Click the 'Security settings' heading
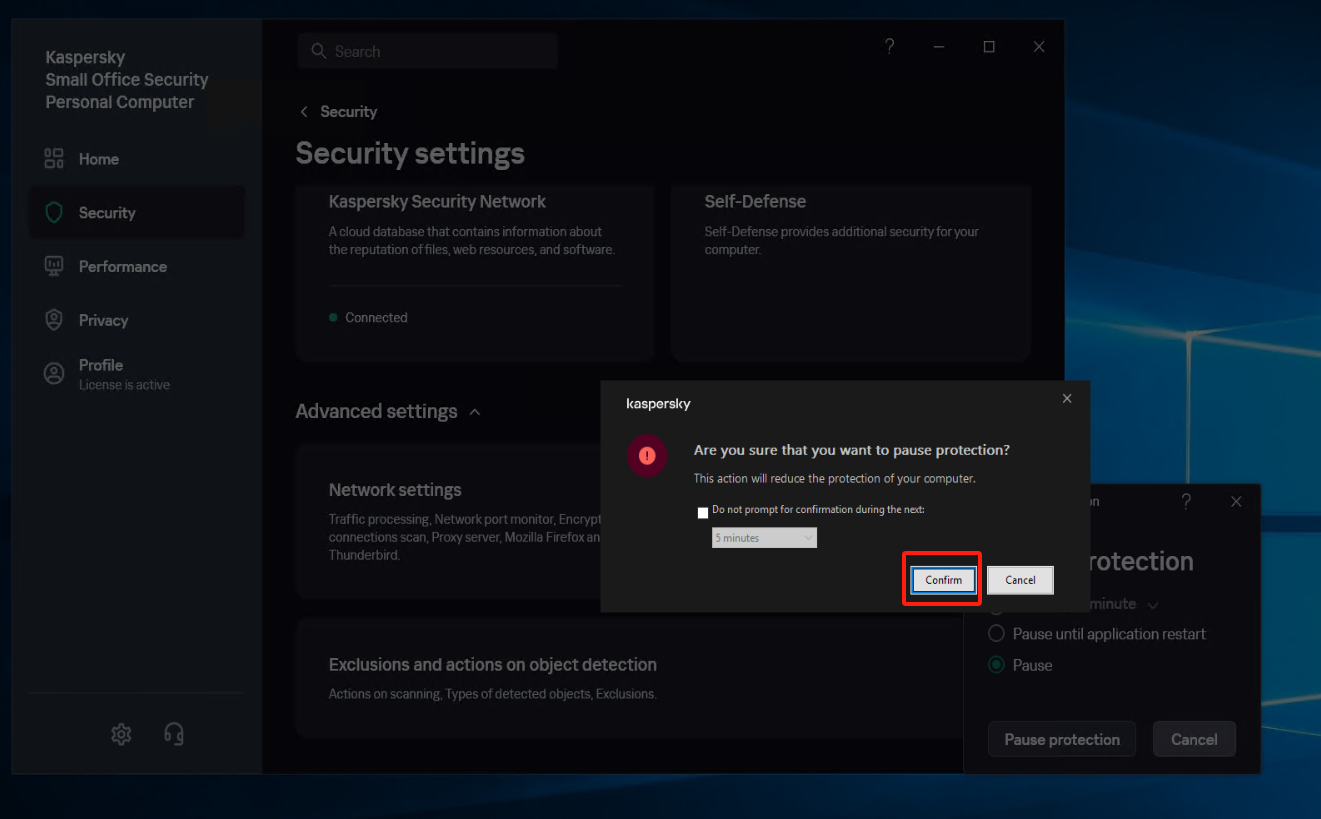The image size is (1321, 819). [x=410, y=153]
